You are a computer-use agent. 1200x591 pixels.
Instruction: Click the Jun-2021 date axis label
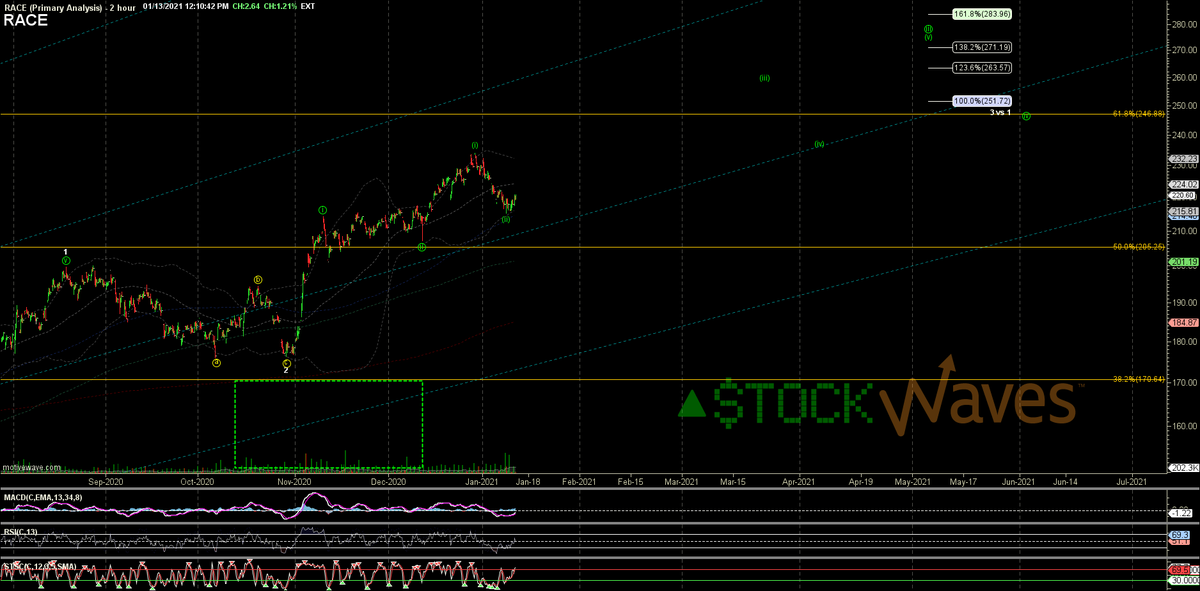1020,481
